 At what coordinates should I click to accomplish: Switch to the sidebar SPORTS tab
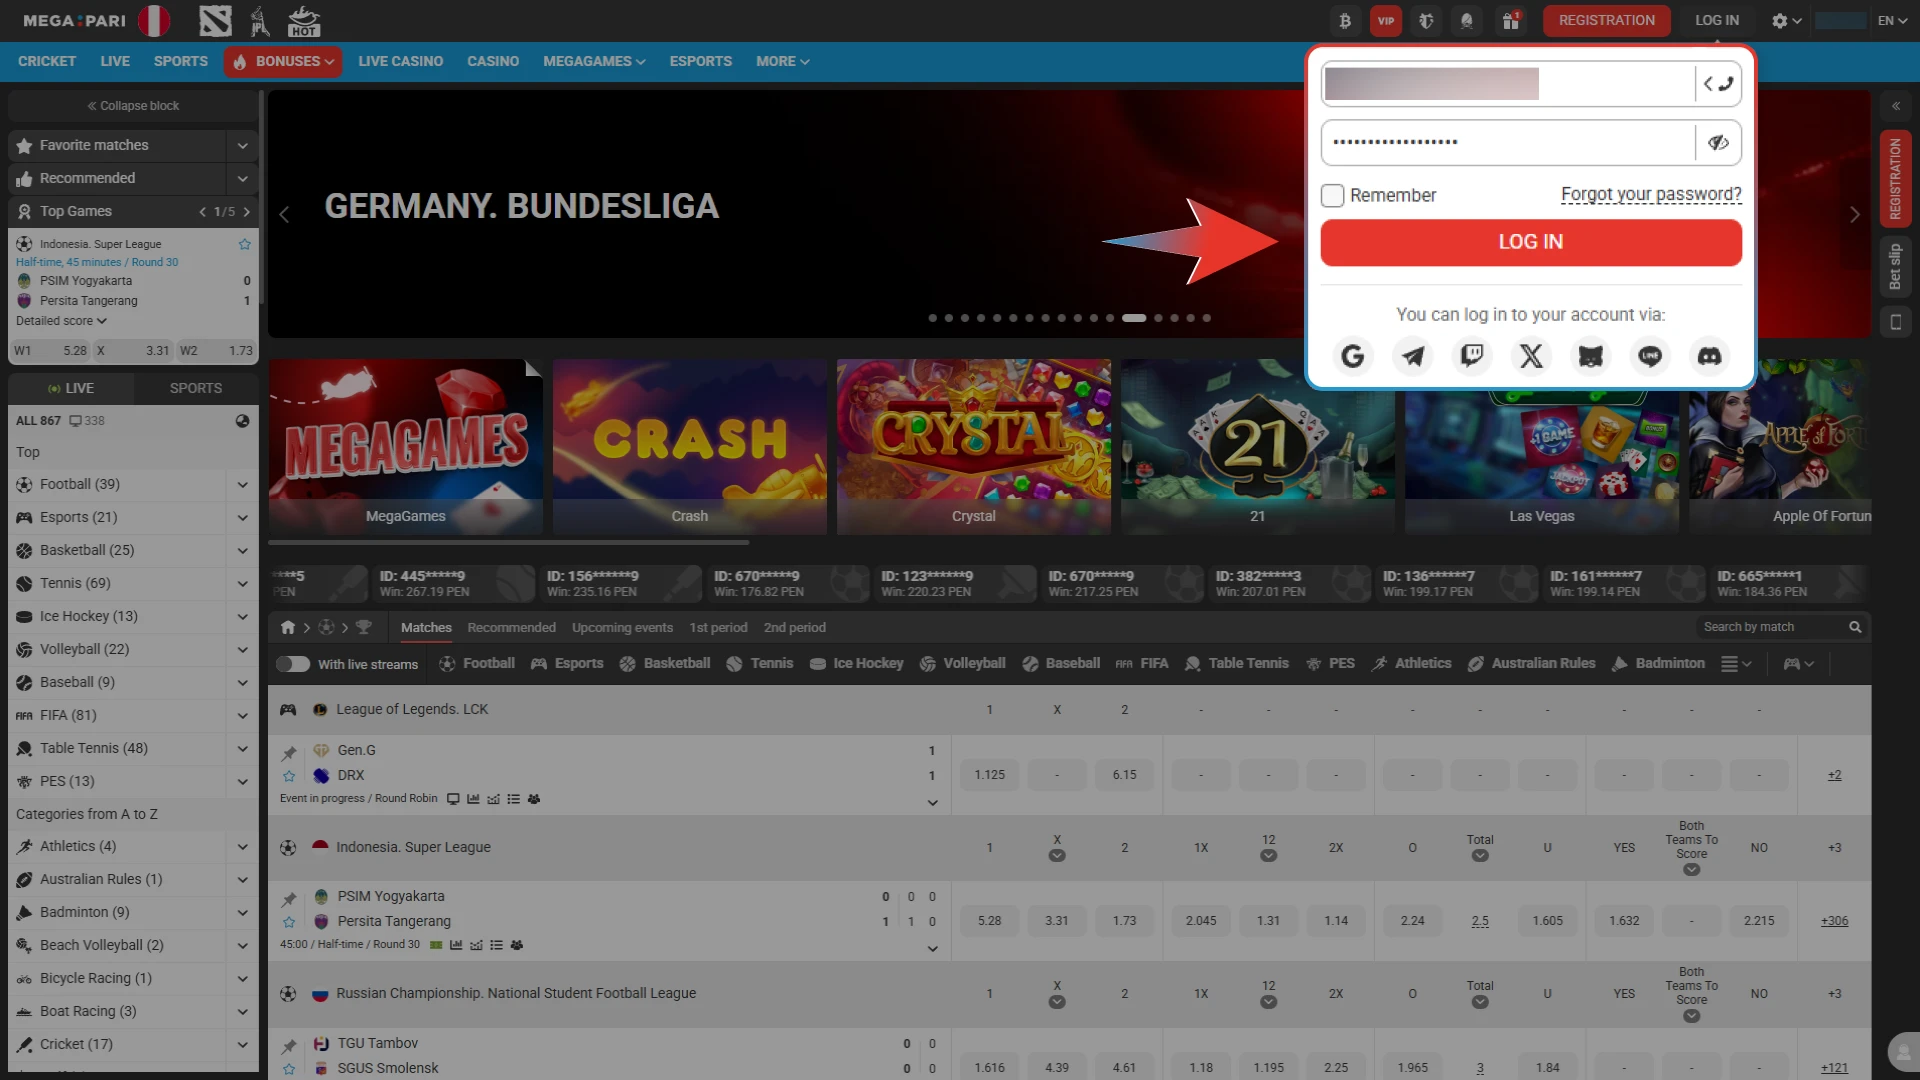pos(196,388)
